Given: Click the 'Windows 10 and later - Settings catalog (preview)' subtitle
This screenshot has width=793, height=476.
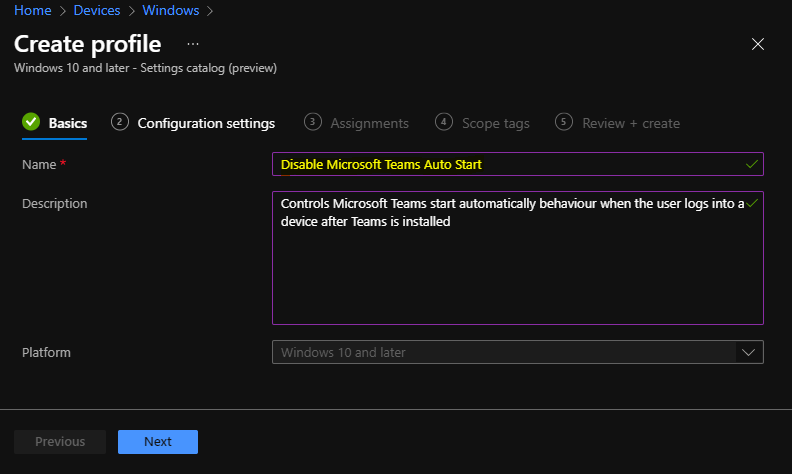Looking at the screenshot, I should click(145, 68).
